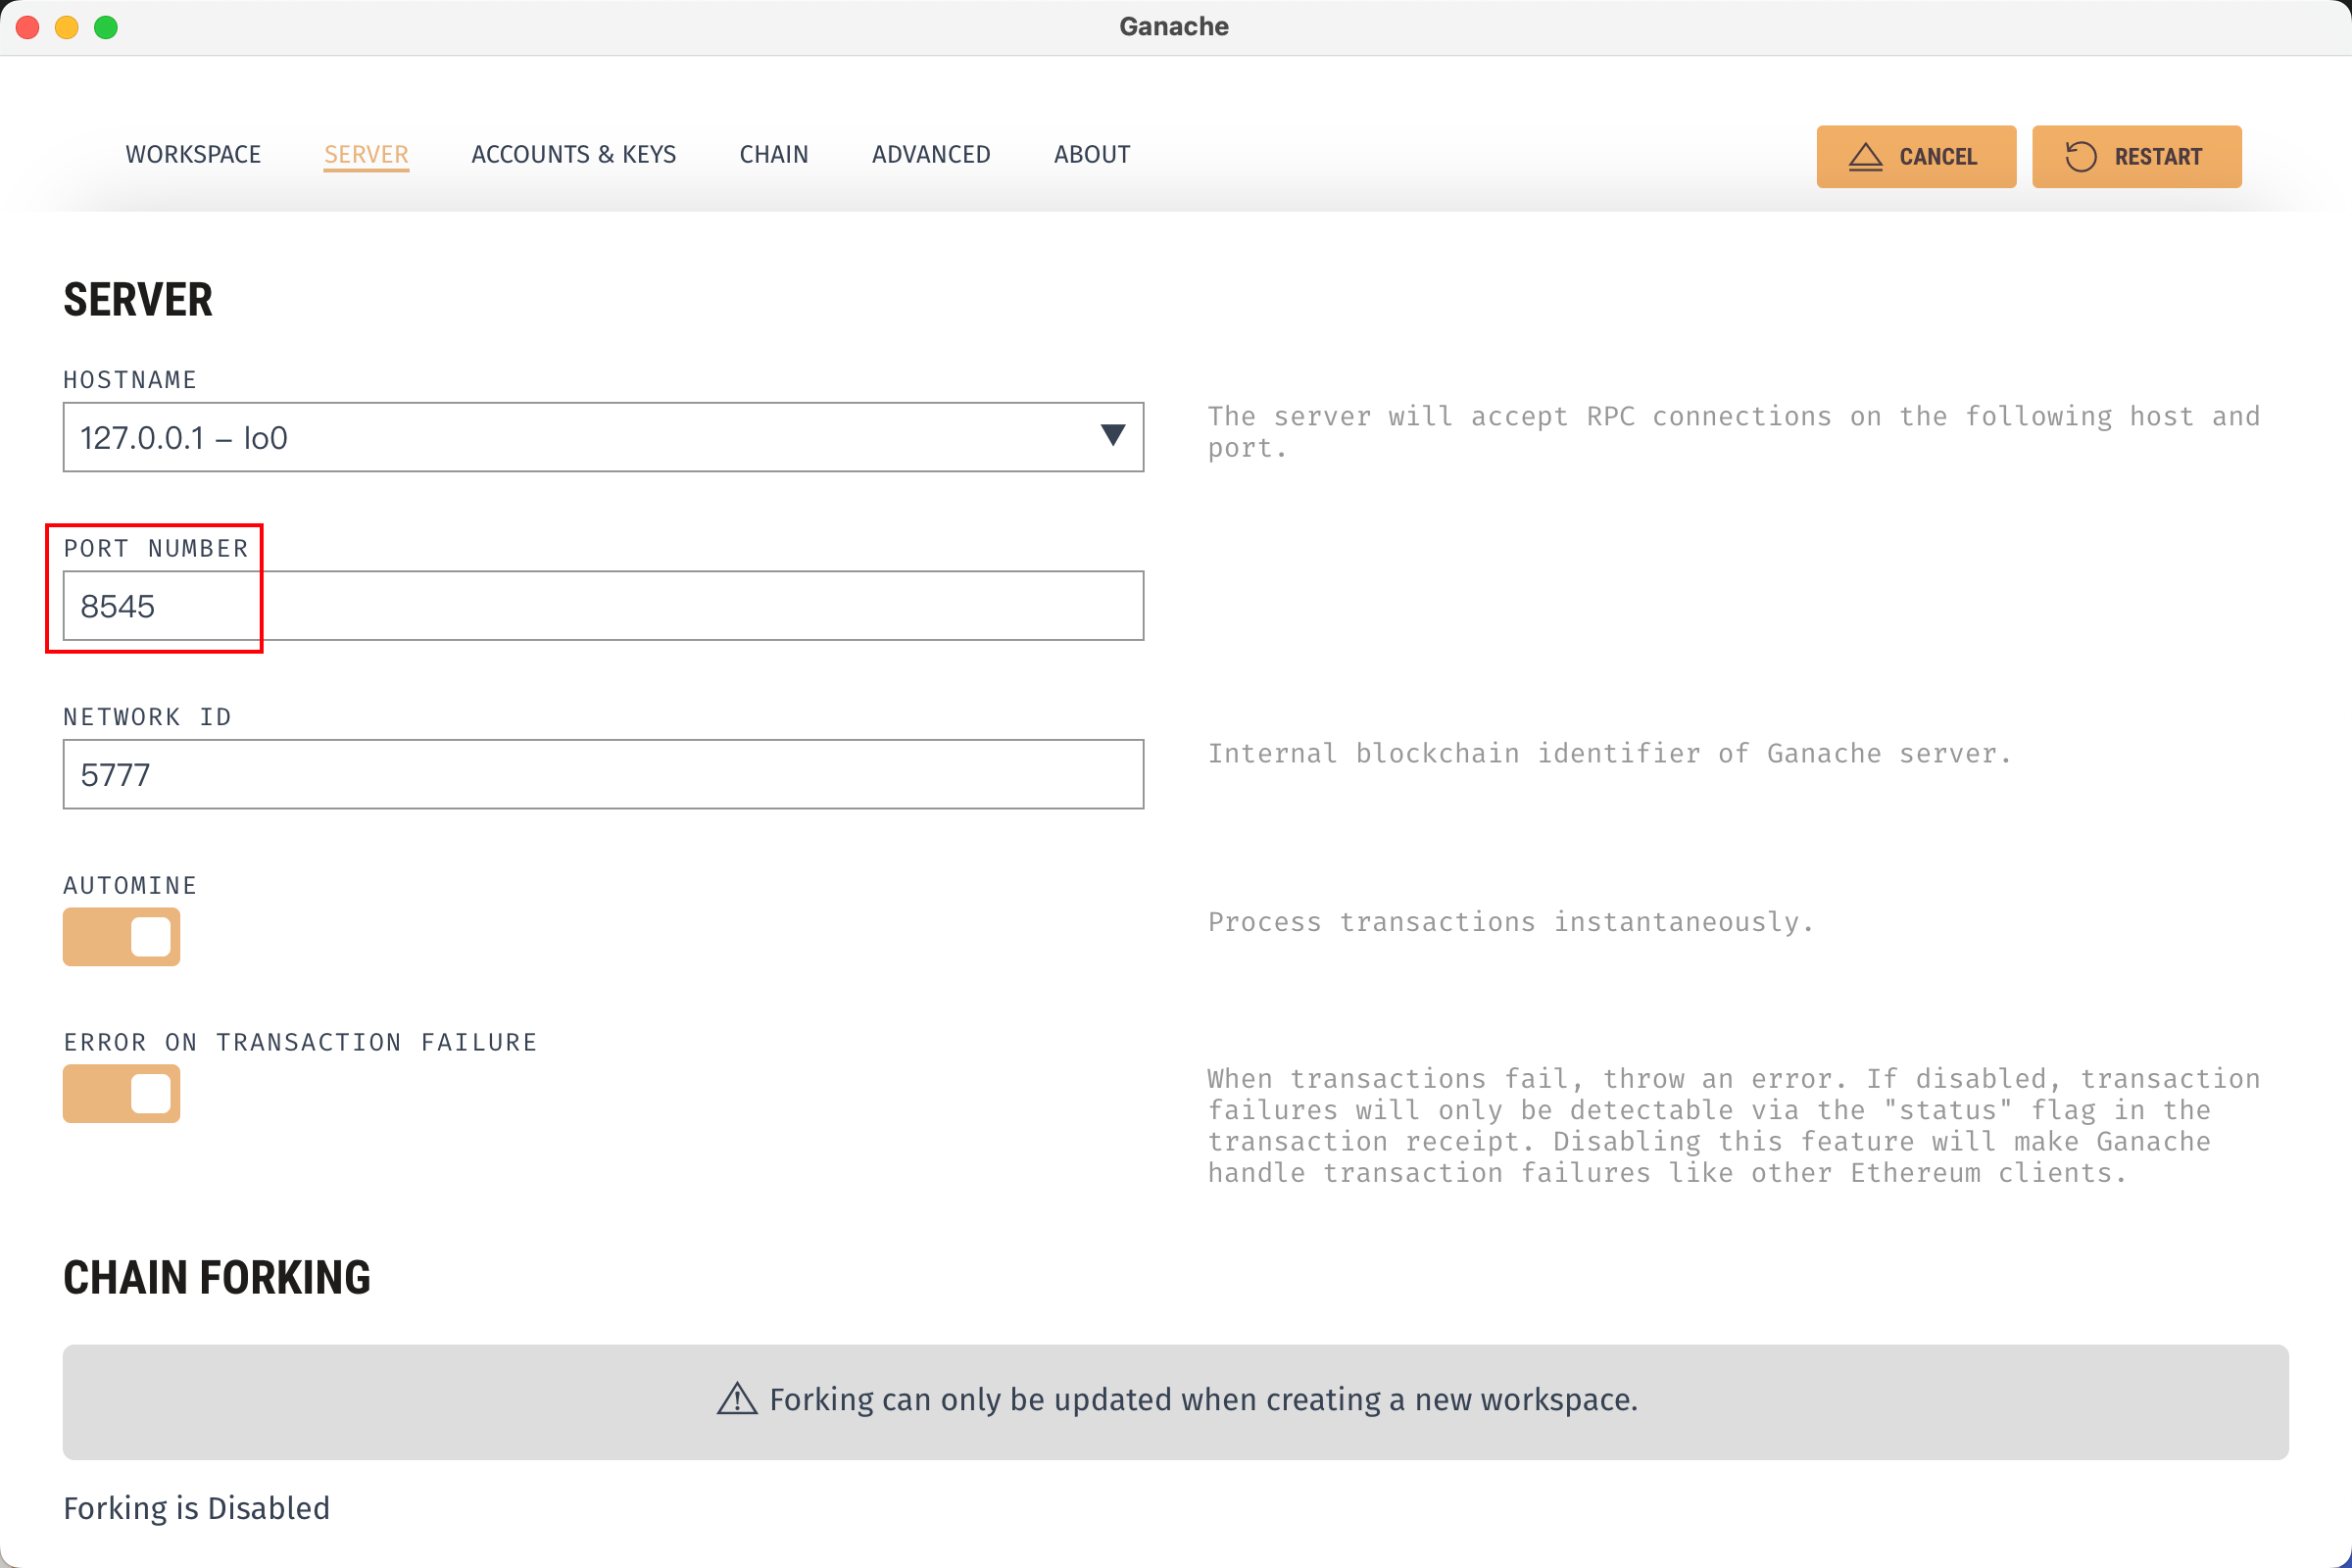The height and width of the screenshot is (1568, 2352).
Task: Click the warning triangle in forking notice
Action: [737, 1399]
